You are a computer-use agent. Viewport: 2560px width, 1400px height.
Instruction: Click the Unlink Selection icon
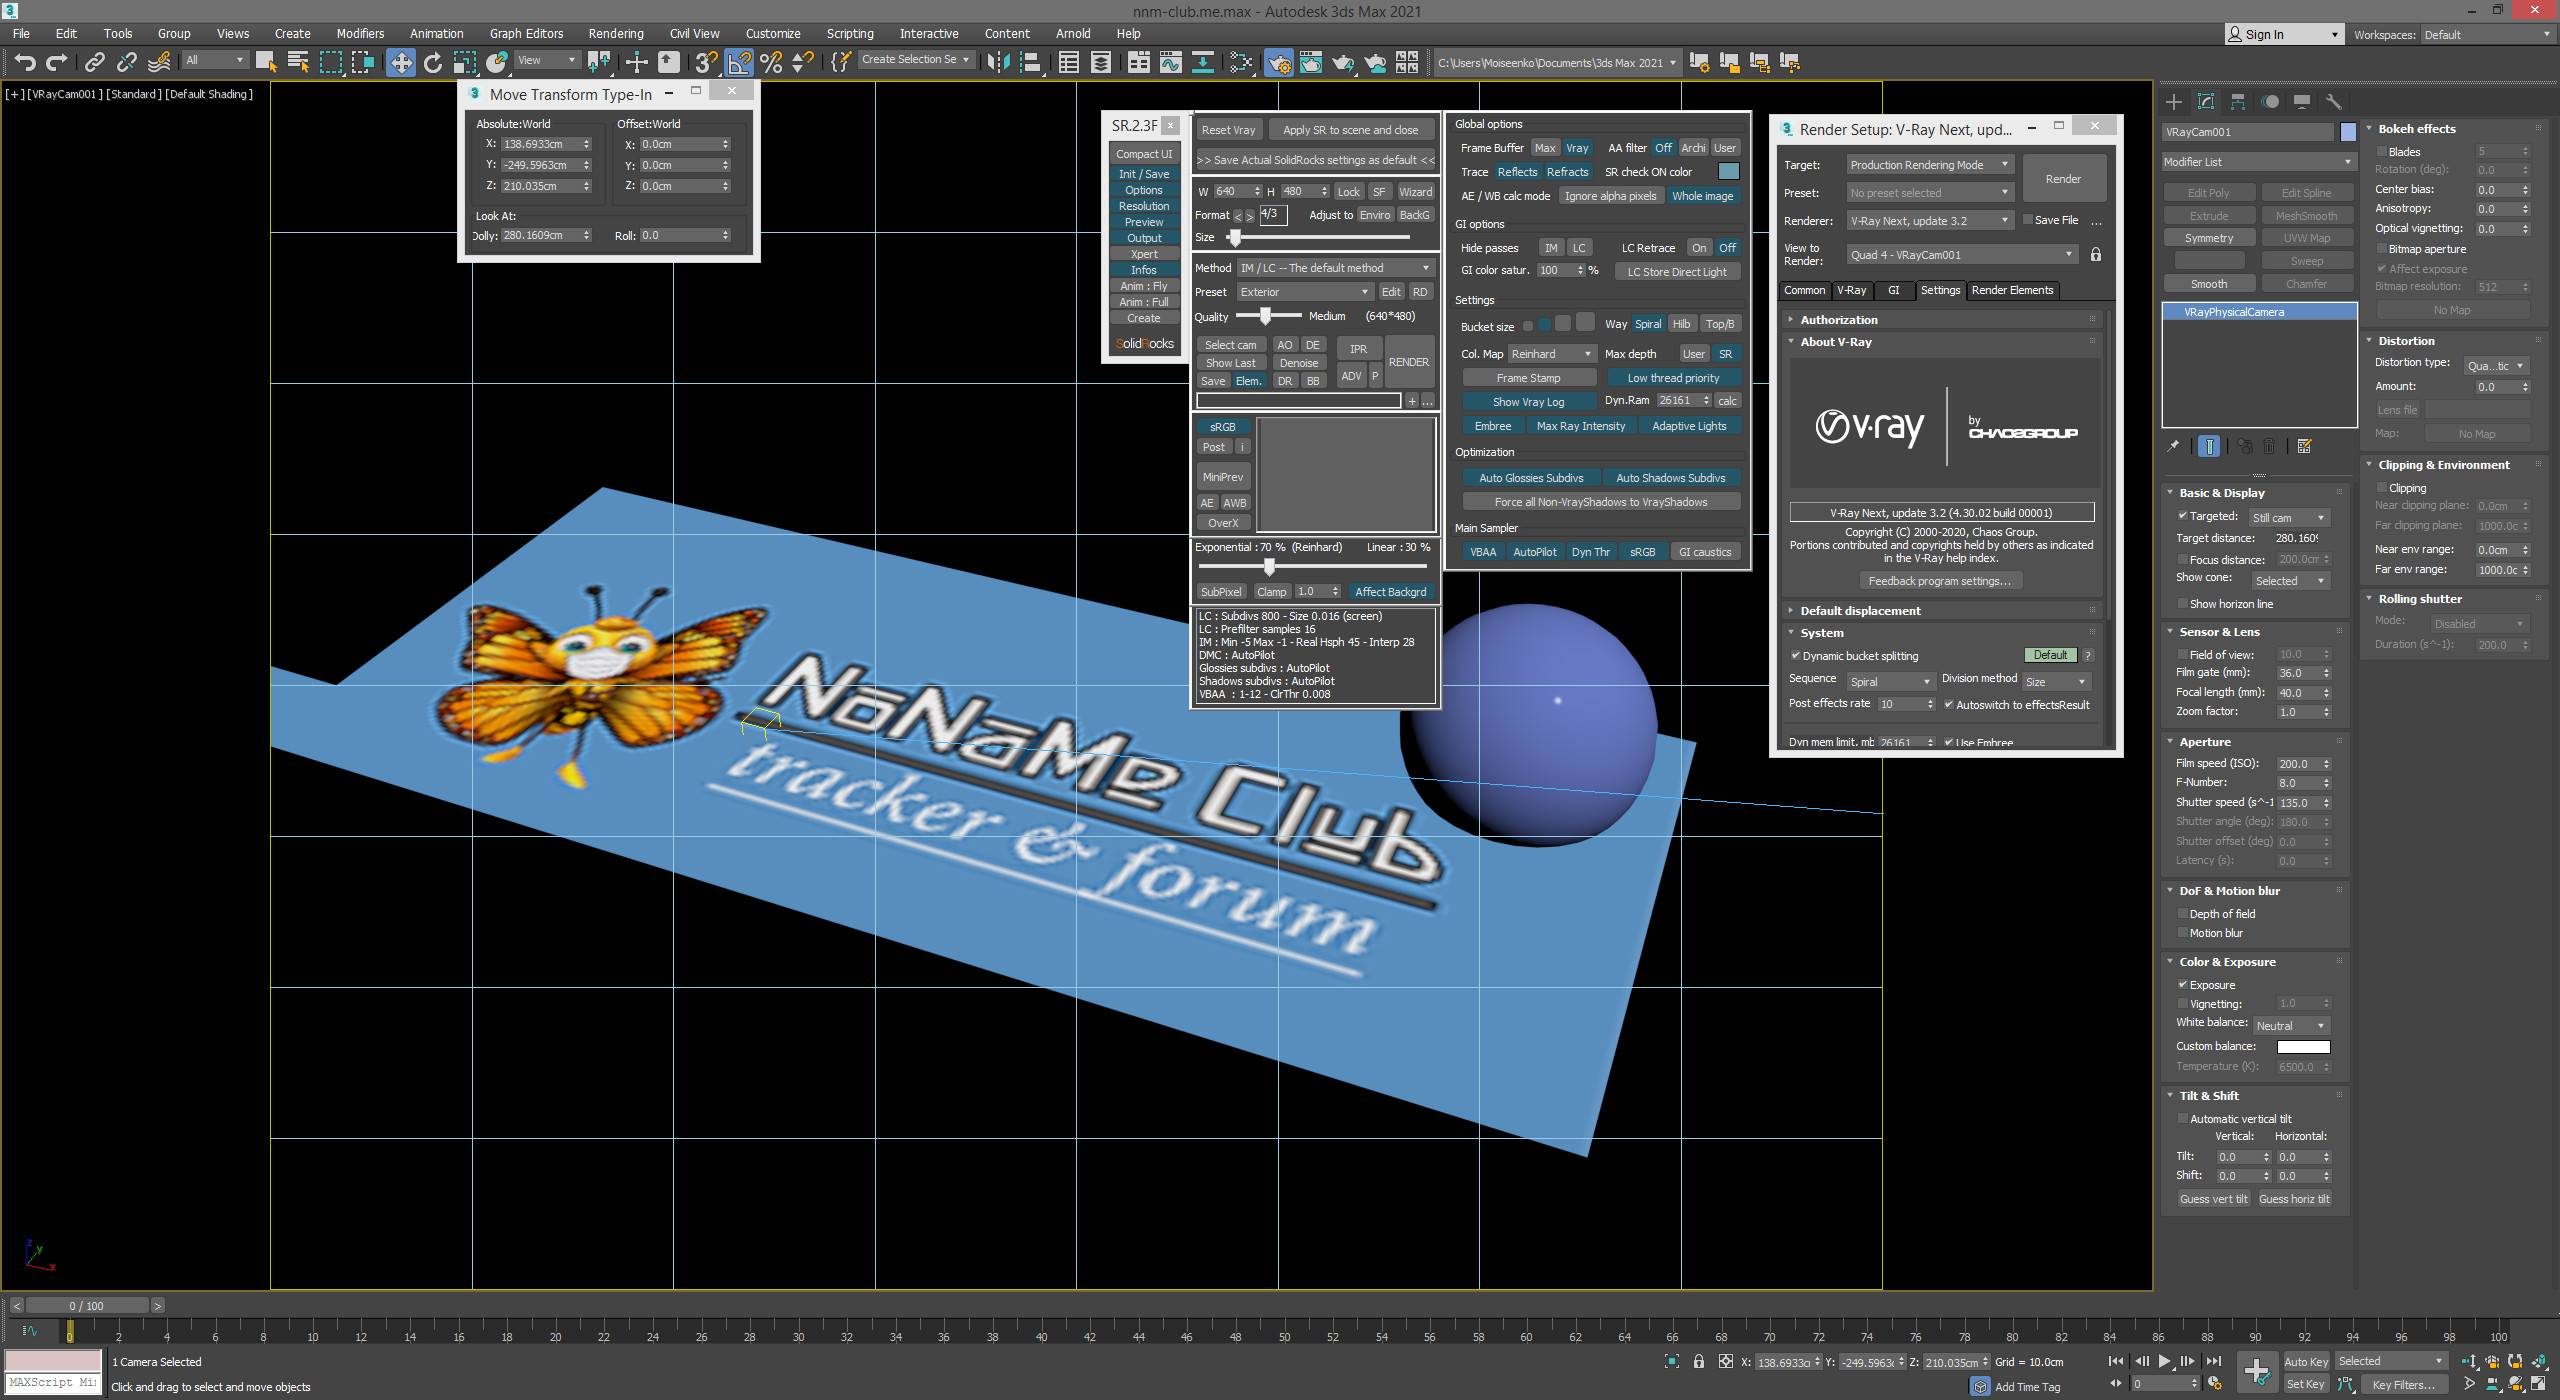pyautogui.click(x=126, y=63)
